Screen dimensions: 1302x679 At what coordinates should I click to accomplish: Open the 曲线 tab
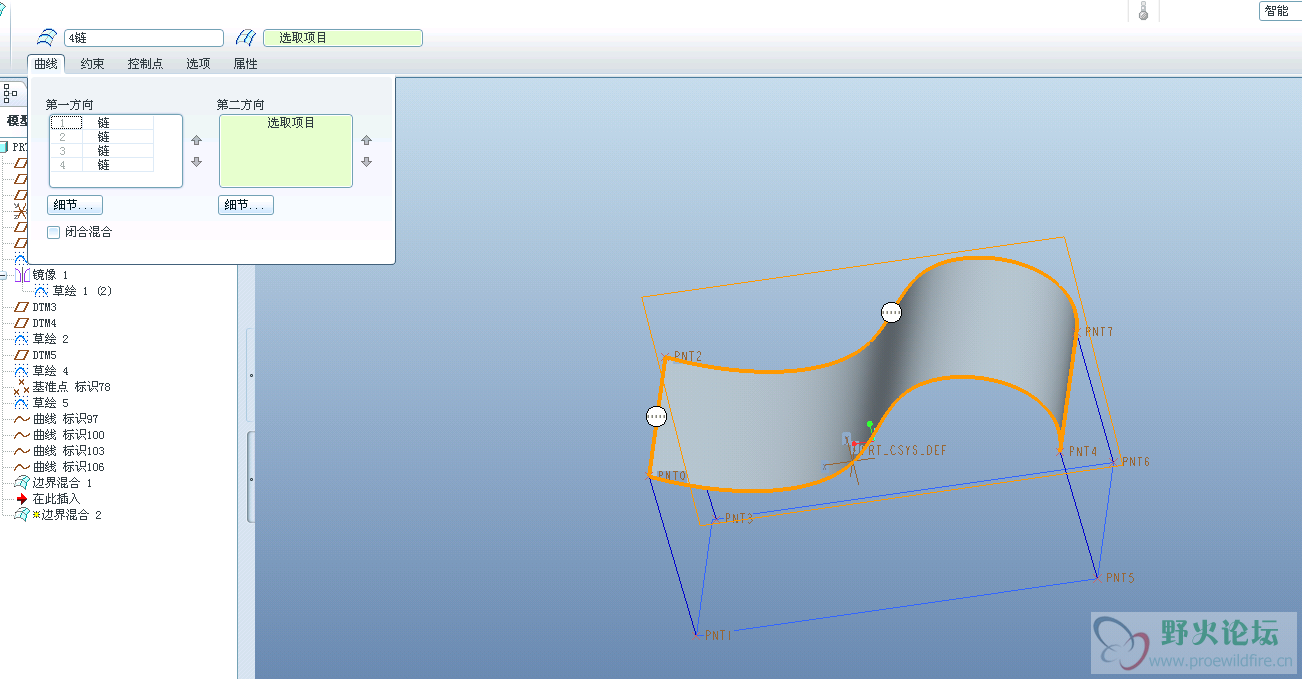[x=46, y=63]
